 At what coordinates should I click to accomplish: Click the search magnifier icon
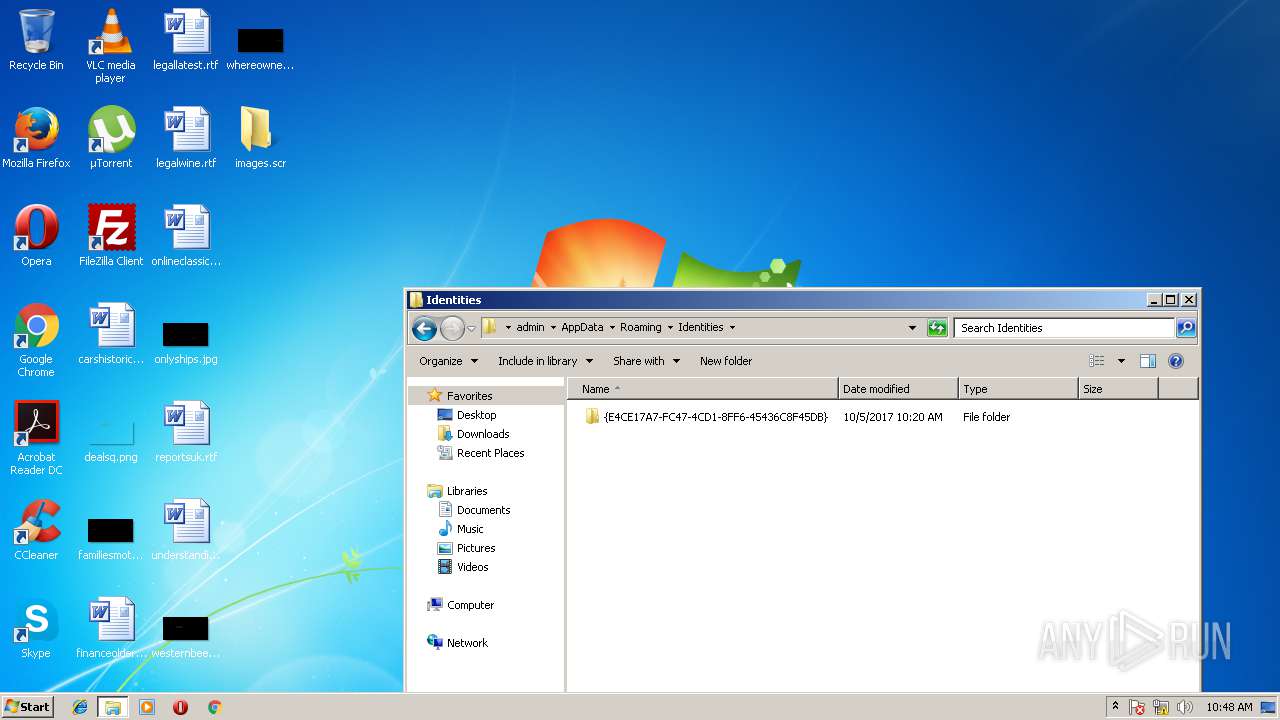coord(1185,328)
